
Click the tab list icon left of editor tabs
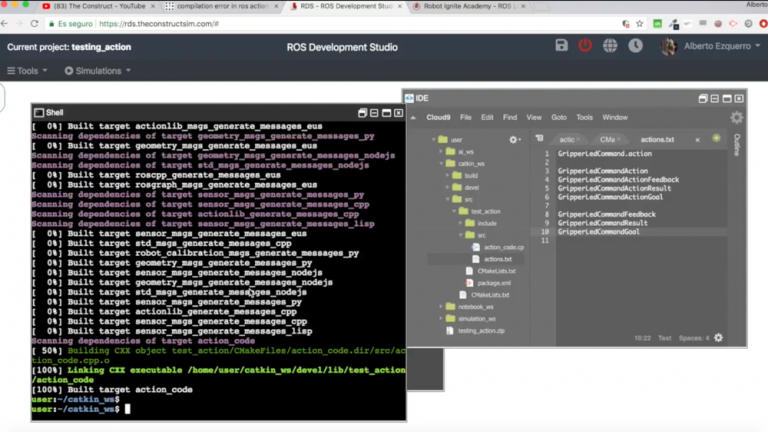point(539,139)
